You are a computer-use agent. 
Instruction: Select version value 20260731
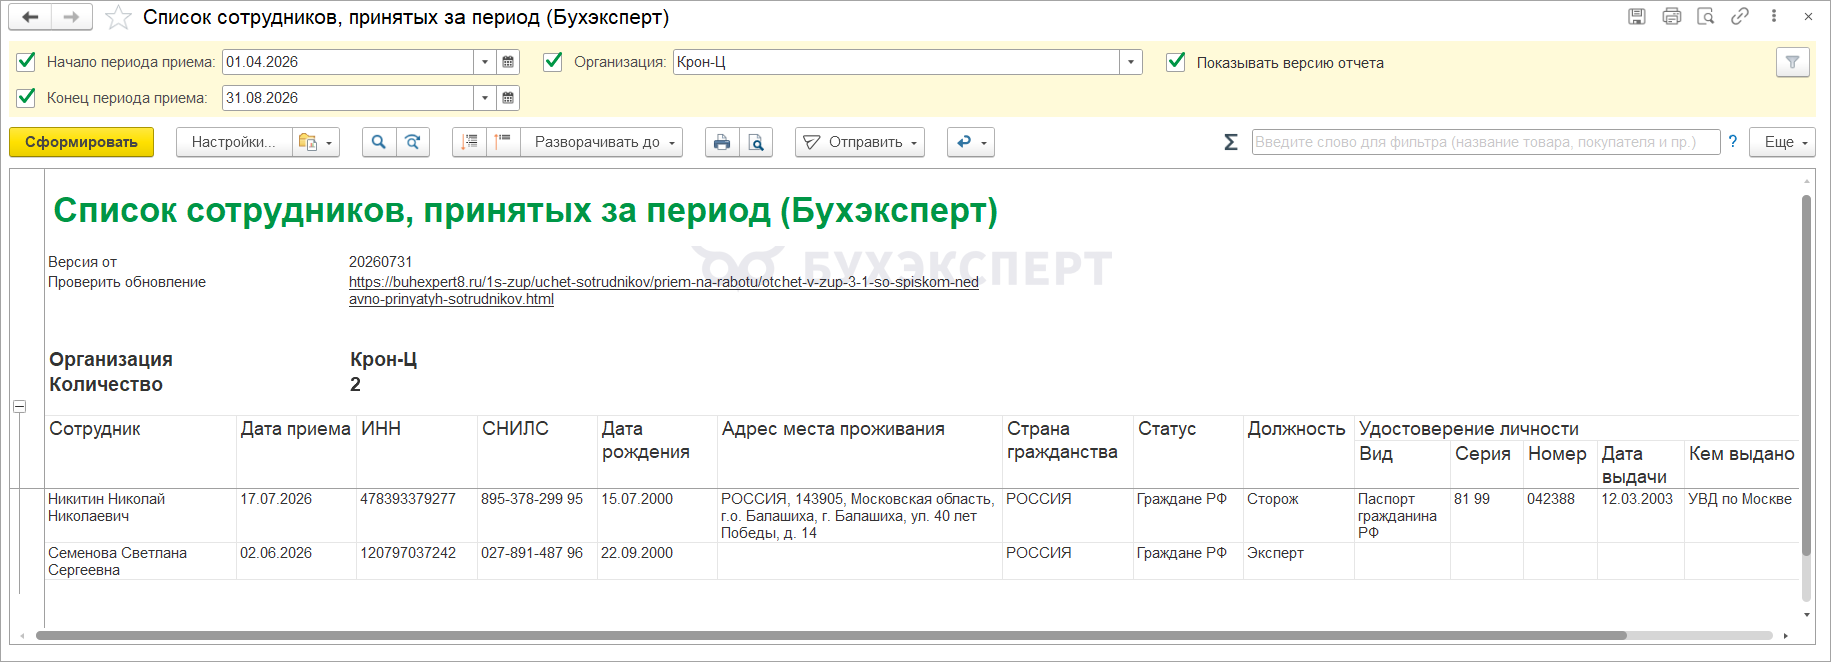[380, 262]
